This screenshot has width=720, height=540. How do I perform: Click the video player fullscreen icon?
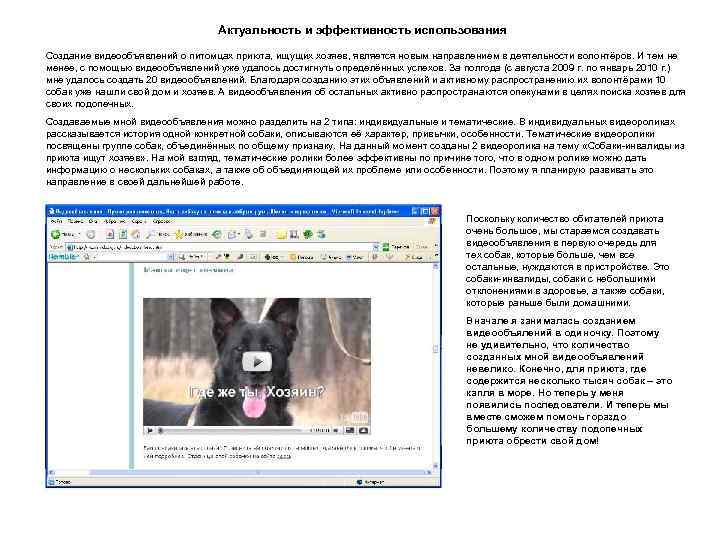tap(363, 430)
